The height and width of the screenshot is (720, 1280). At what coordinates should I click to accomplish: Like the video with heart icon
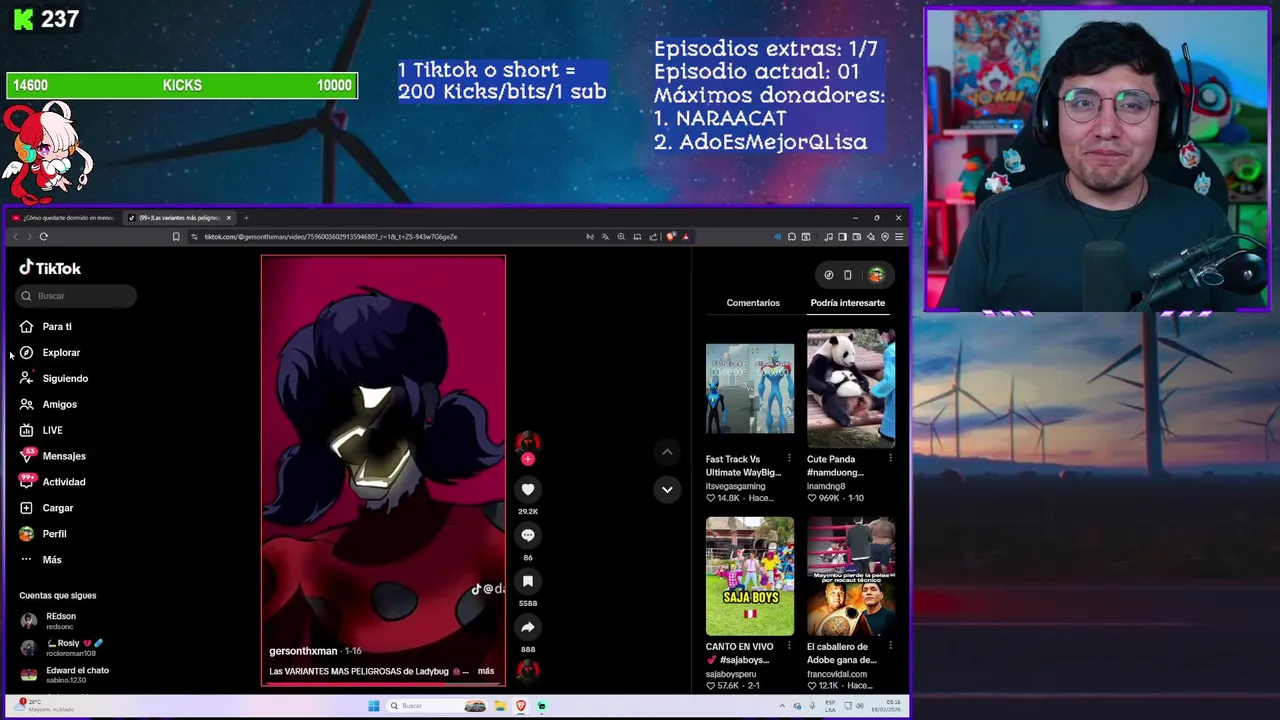point(528,489)
